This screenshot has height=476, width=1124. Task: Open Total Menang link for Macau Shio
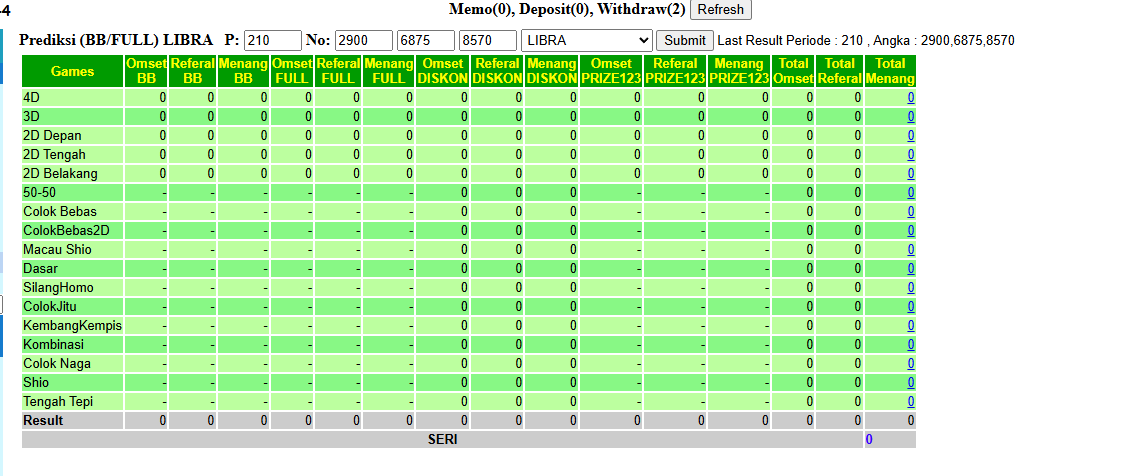(x=910, y=249)
